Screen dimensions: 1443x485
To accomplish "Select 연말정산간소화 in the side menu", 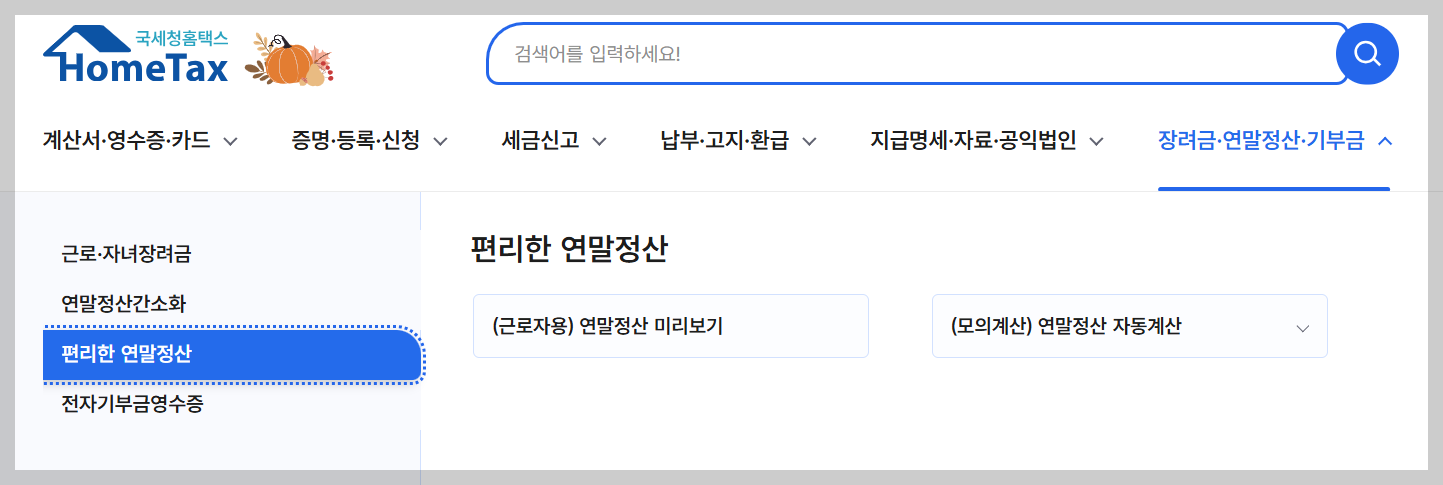I will [123, 304].
